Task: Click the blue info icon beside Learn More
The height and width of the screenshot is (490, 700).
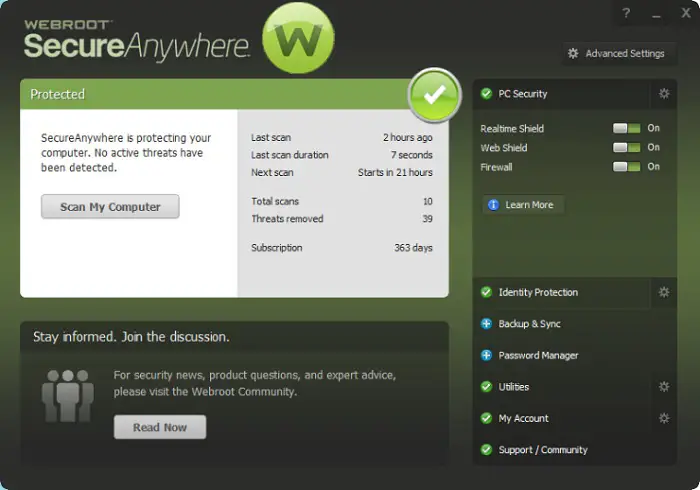Action: [x=493, y=205]
